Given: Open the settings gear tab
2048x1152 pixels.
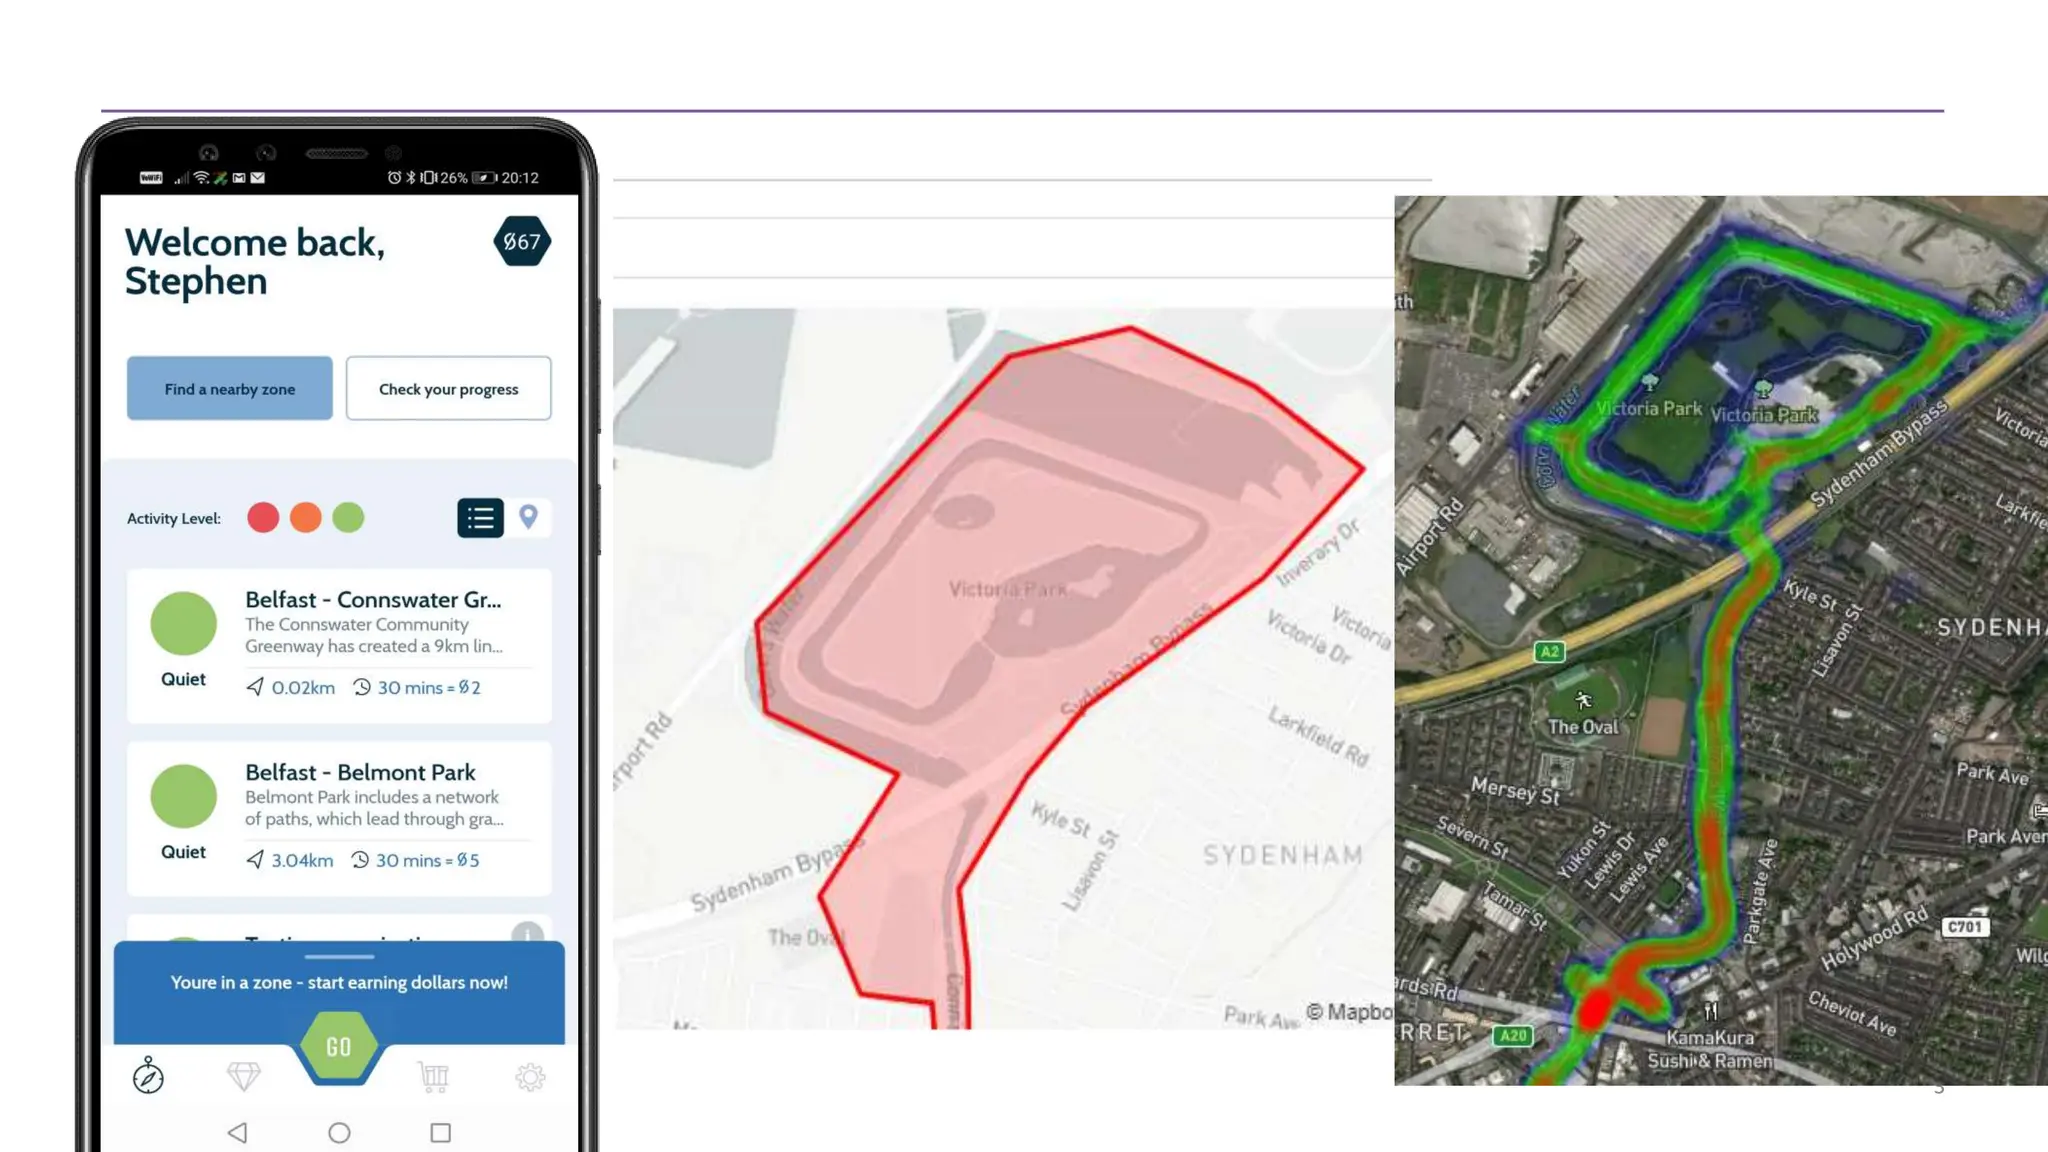Looking at the screenshot, I should [x=530, y=1077].
